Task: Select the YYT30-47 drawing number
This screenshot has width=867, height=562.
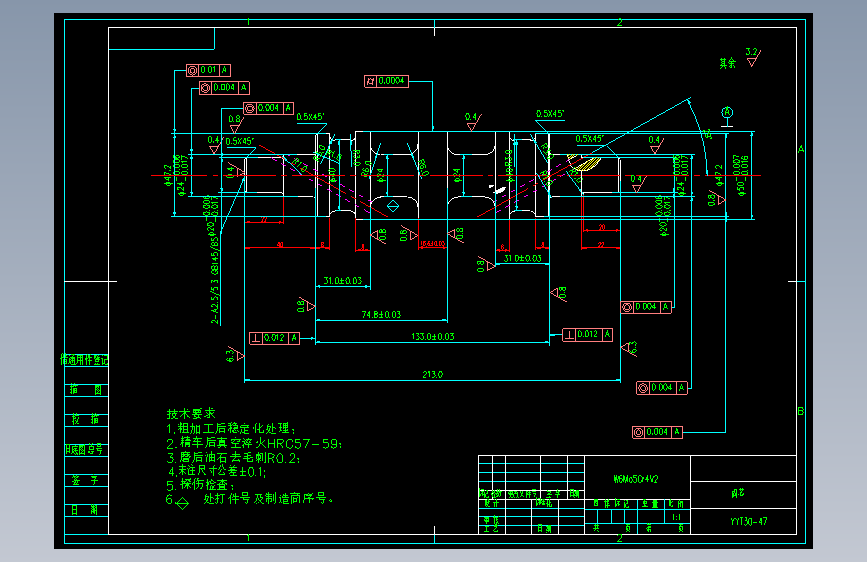Action: 749,521
